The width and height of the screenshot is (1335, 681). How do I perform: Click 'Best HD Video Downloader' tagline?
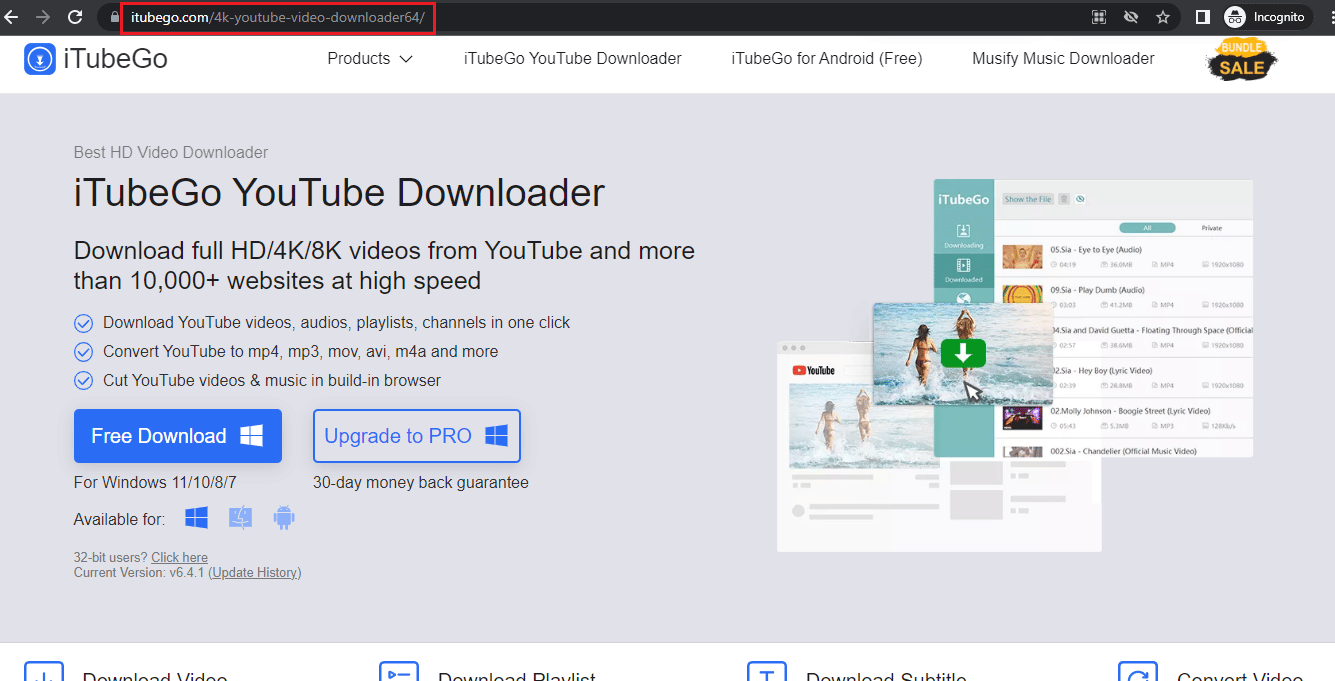171,153
